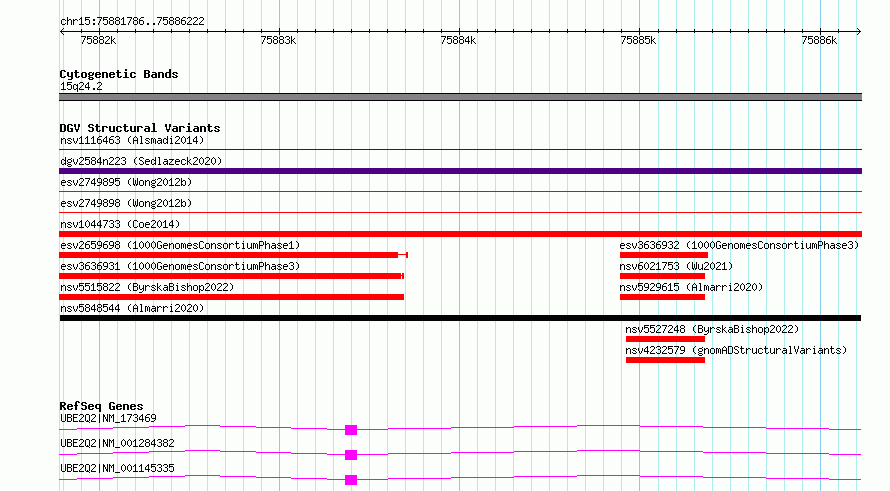Select the esv2659698 (1000GenomesConsortiumPhase1) label
Screen dimensions: 890x491
coord(180,245)
